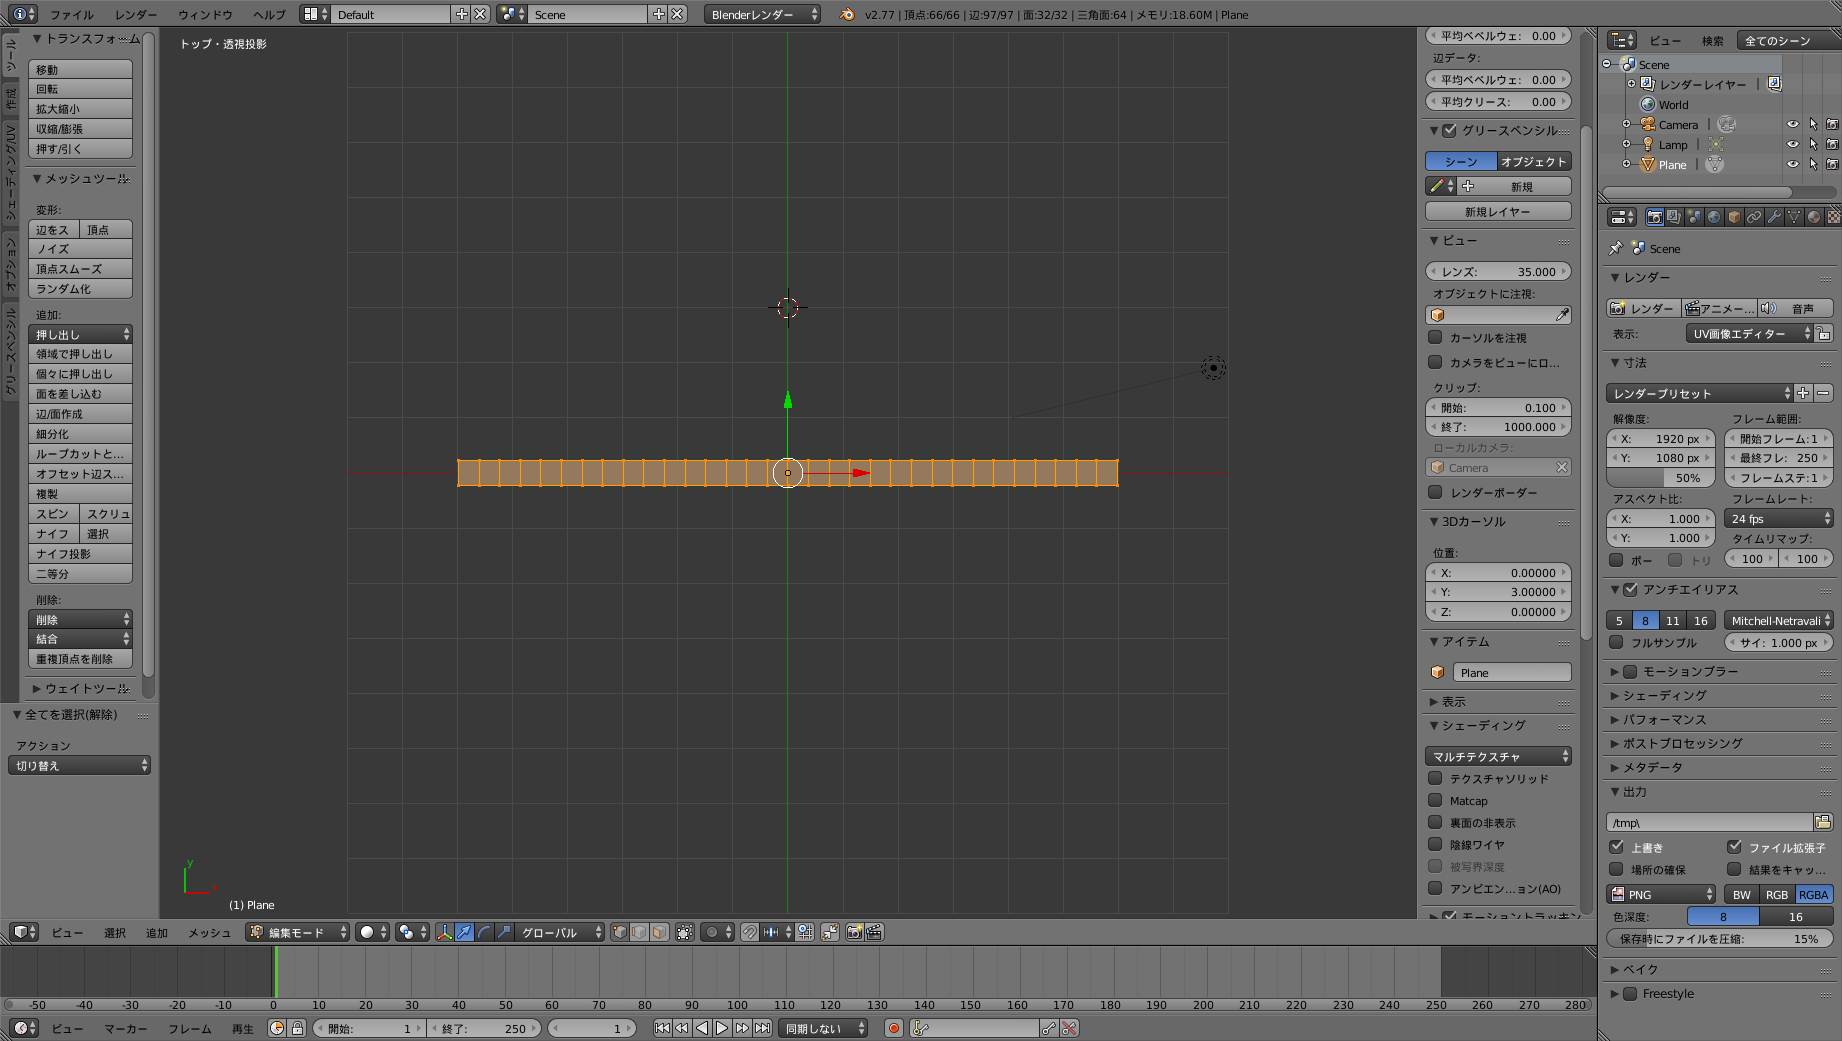This screenshot has width=1842, height=1041.
Task: Open the Mesh (メッシュ) menu in 3D header
Action: 210,932
